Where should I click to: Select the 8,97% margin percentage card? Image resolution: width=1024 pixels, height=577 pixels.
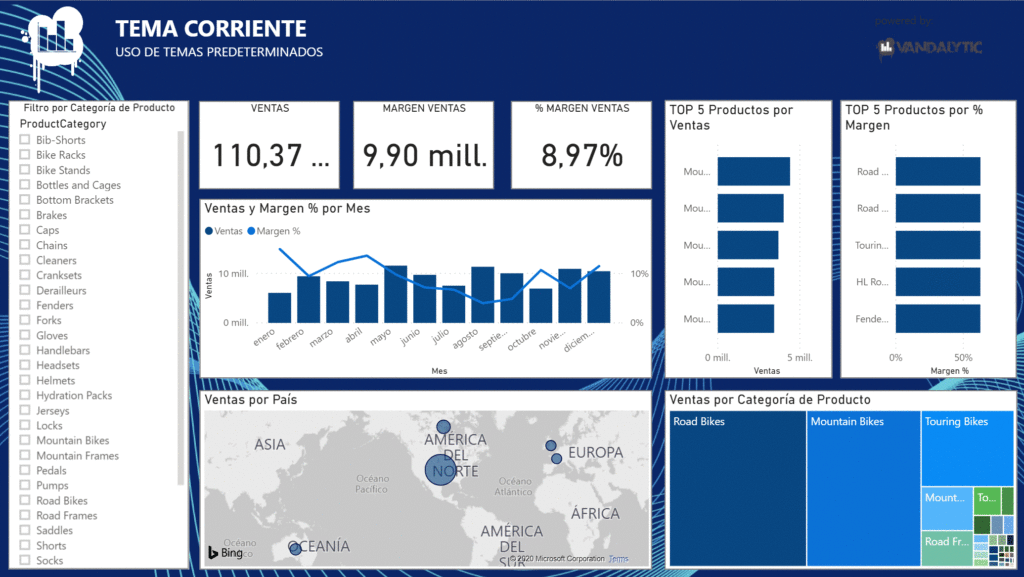(581, 145)
